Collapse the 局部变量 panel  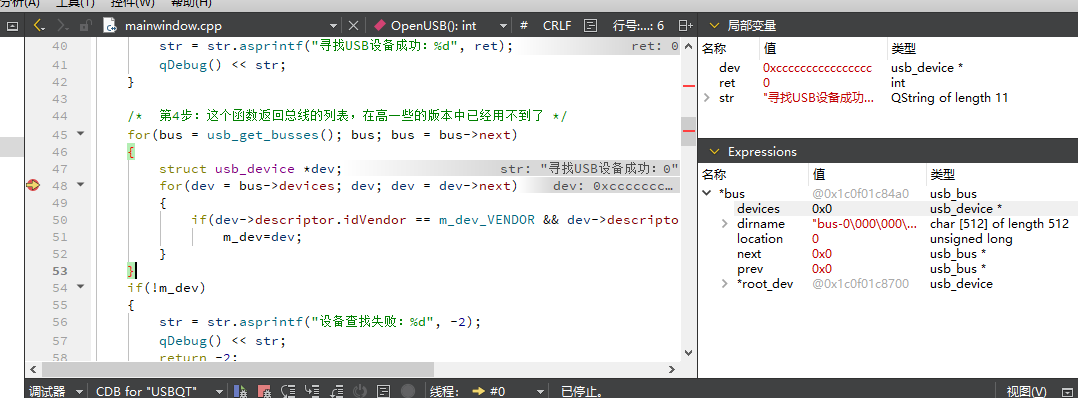(x=713, y=26)
